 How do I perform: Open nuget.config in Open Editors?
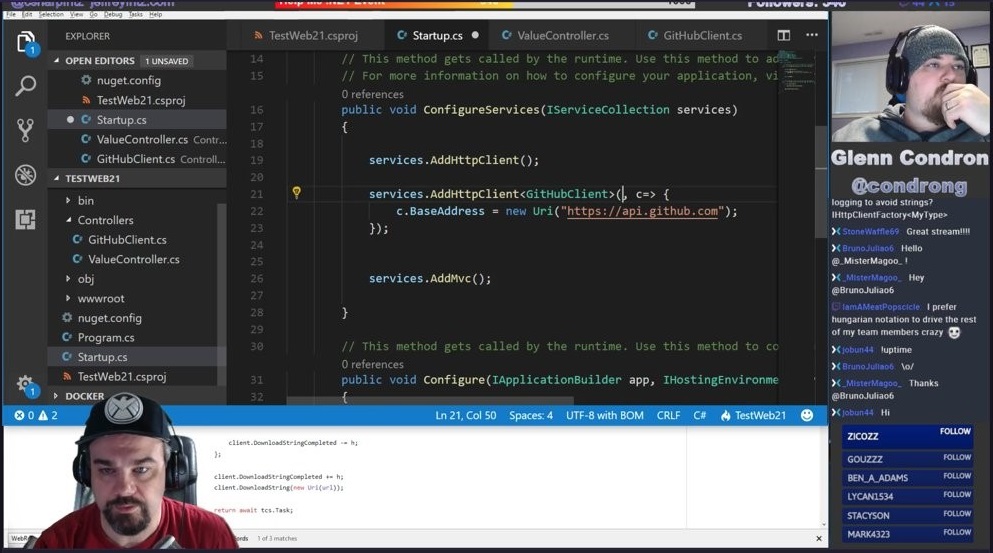click(137, 80)
